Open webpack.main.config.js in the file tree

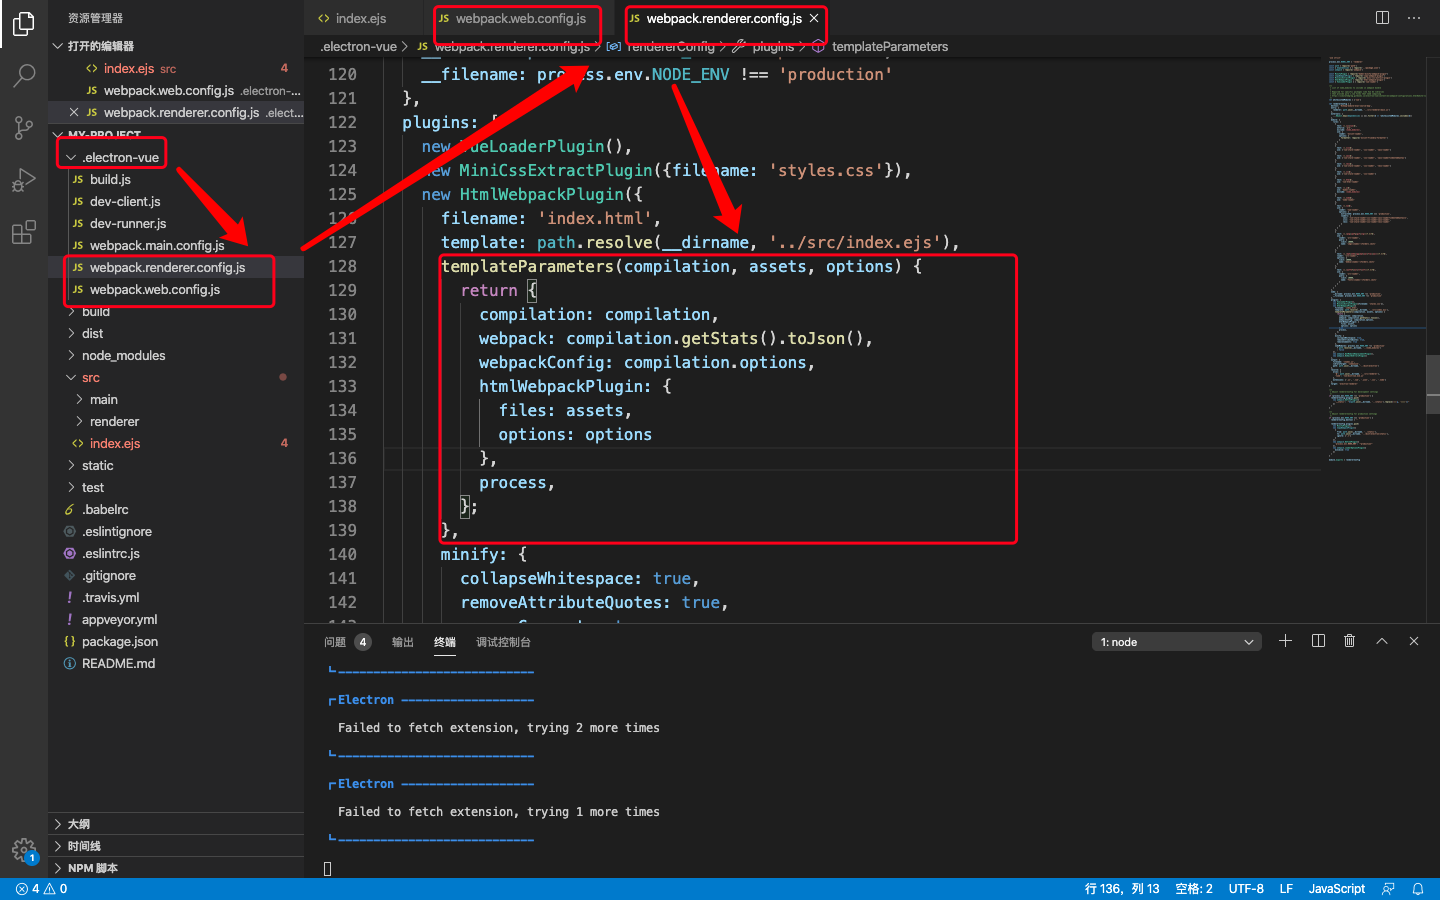[176, 245]
